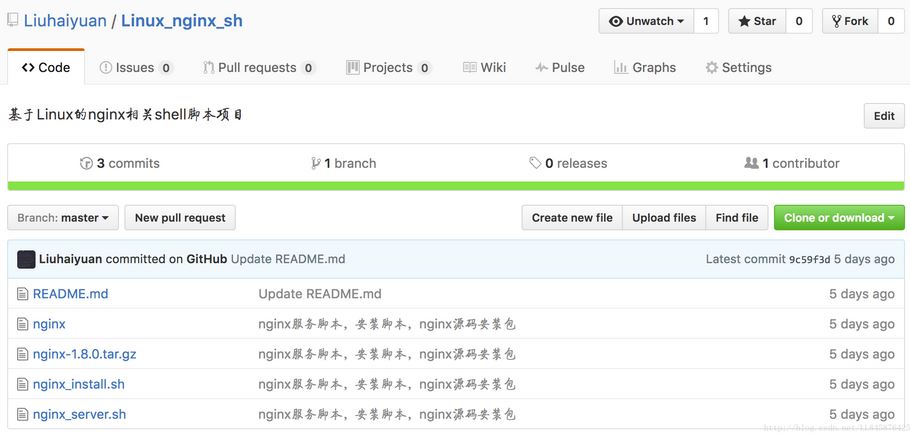Click forks count 0 next to Fork

tap(891, 21)
